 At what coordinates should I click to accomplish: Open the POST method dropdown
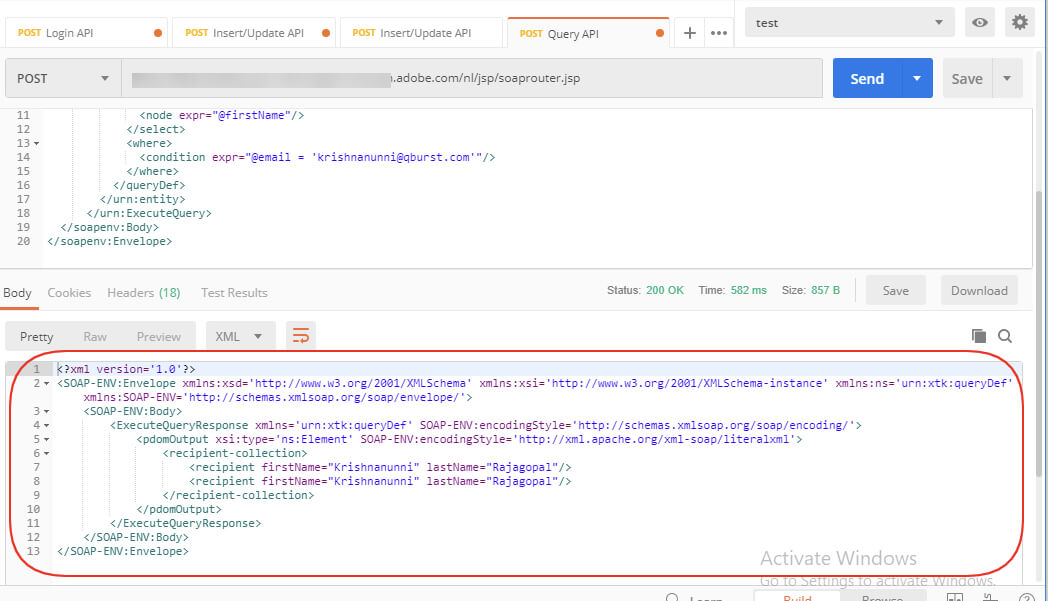coord(62,77)
